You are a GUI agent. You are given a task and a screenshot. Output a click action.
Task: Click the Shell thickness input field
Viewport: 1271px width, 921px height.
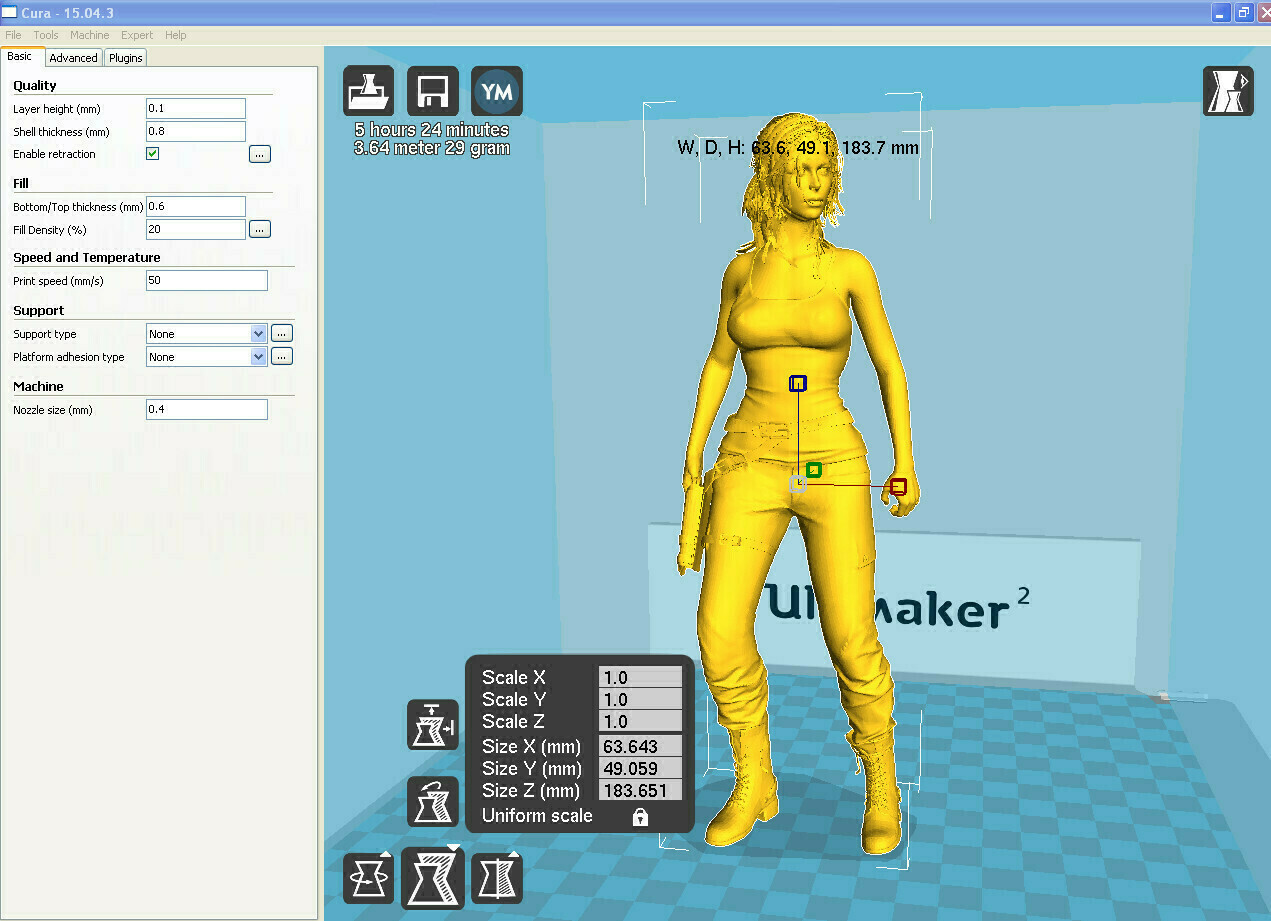(x=196, y=131)
